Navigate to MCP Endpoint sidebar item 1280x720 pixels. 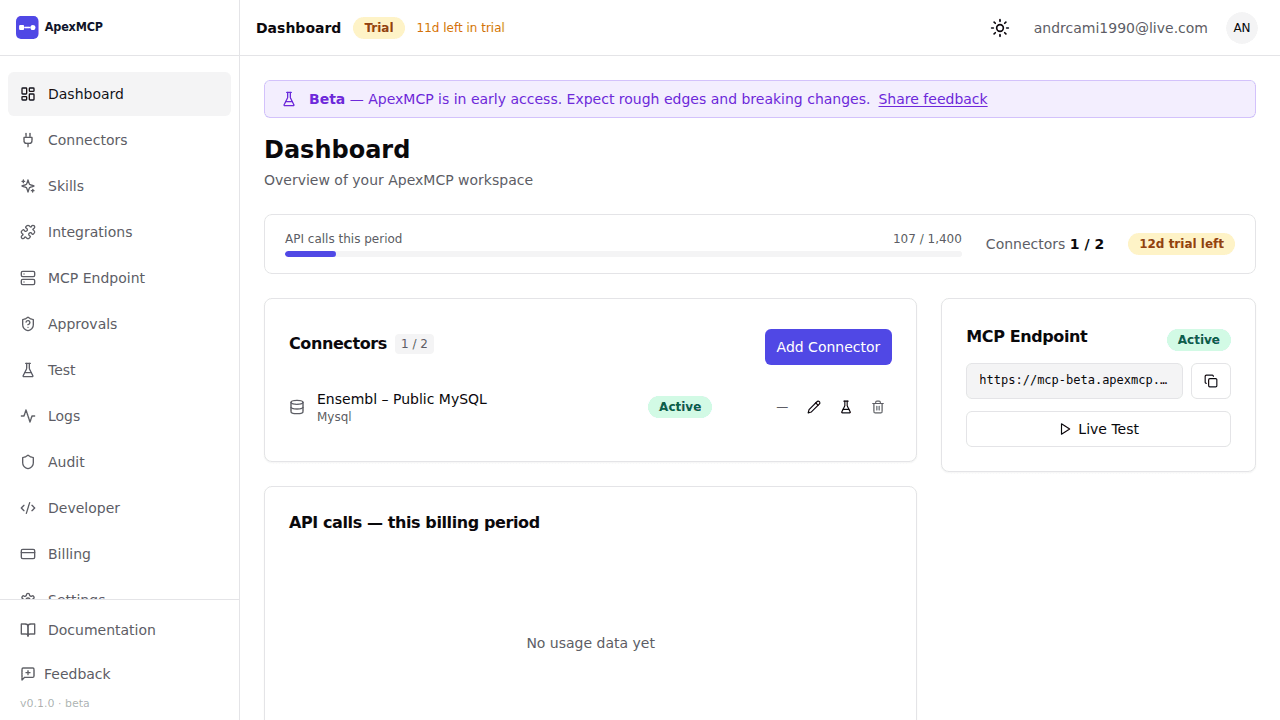click(x=119, y=278)
